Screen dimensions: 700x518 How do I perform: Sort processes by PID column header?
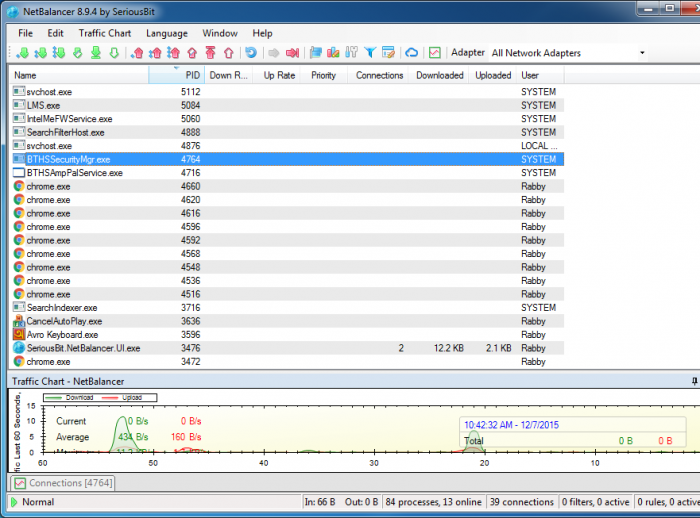coord(192,75)
